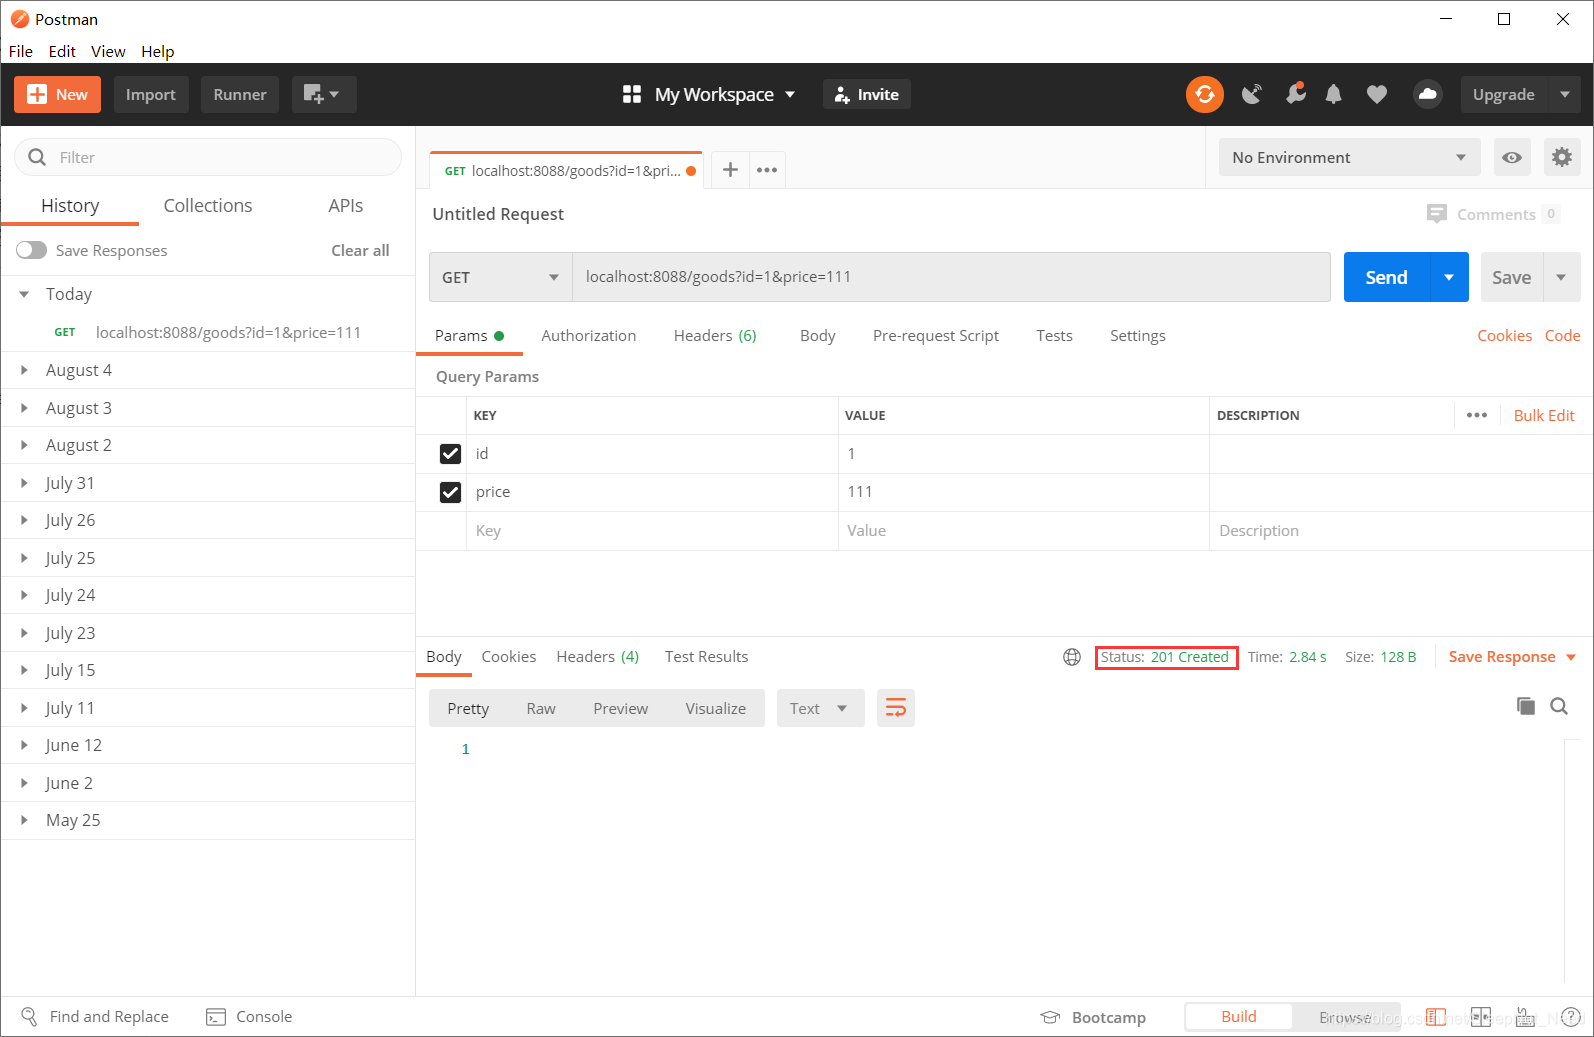Image resolution: width=1594 pixels, height=1037 pixels.
Task: Open the Text format dropdown
Action: 820,708
